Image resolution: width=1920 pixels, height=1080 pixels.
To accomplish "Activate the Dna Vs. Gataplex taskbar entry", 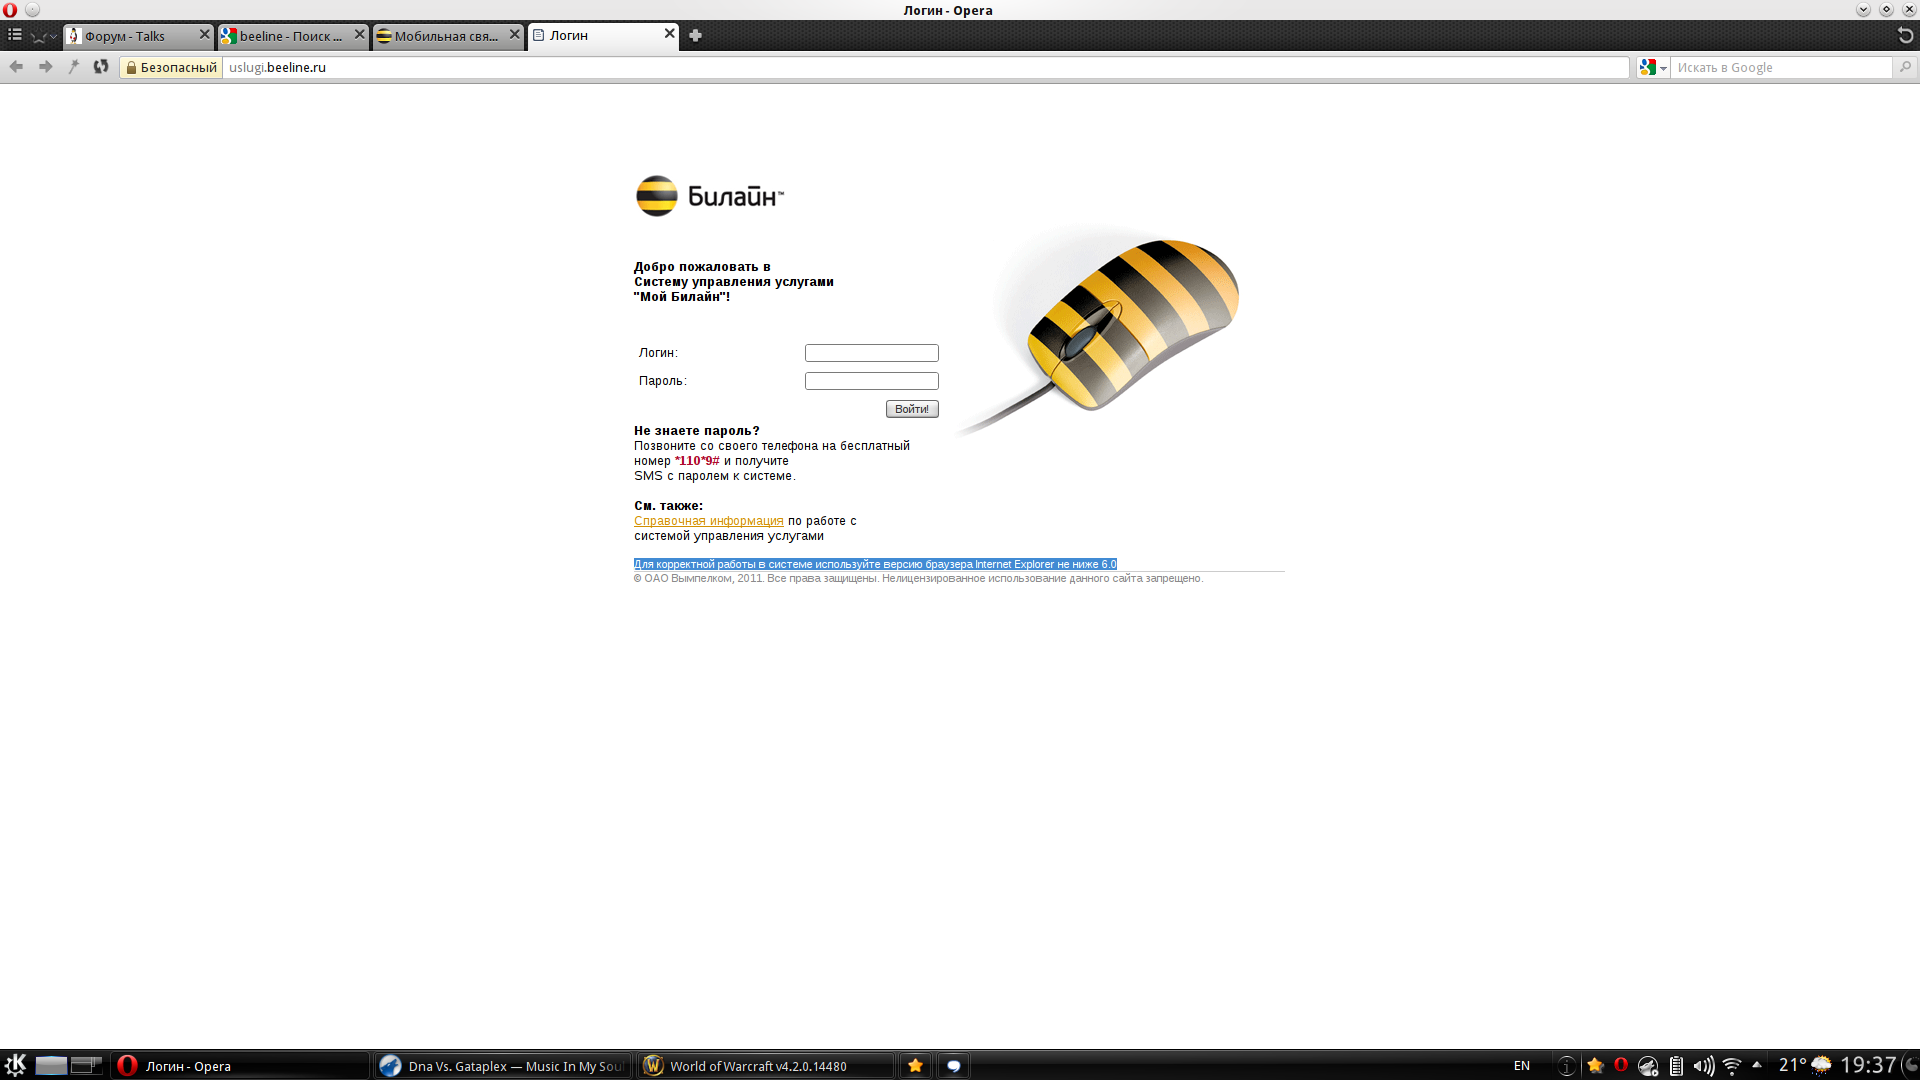I will [x=503, y=1066].
